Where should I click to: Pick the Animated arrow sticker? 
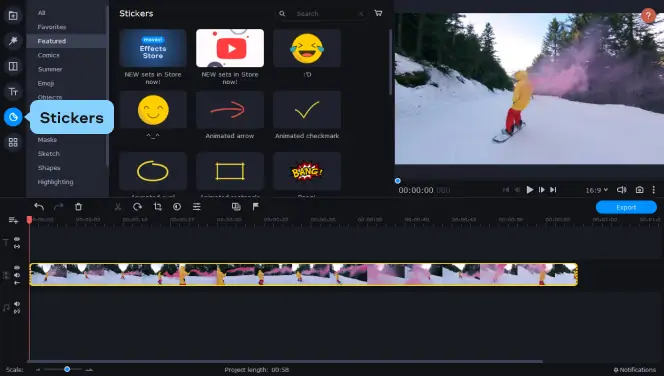pyautogui.click(x=230, y=110)
